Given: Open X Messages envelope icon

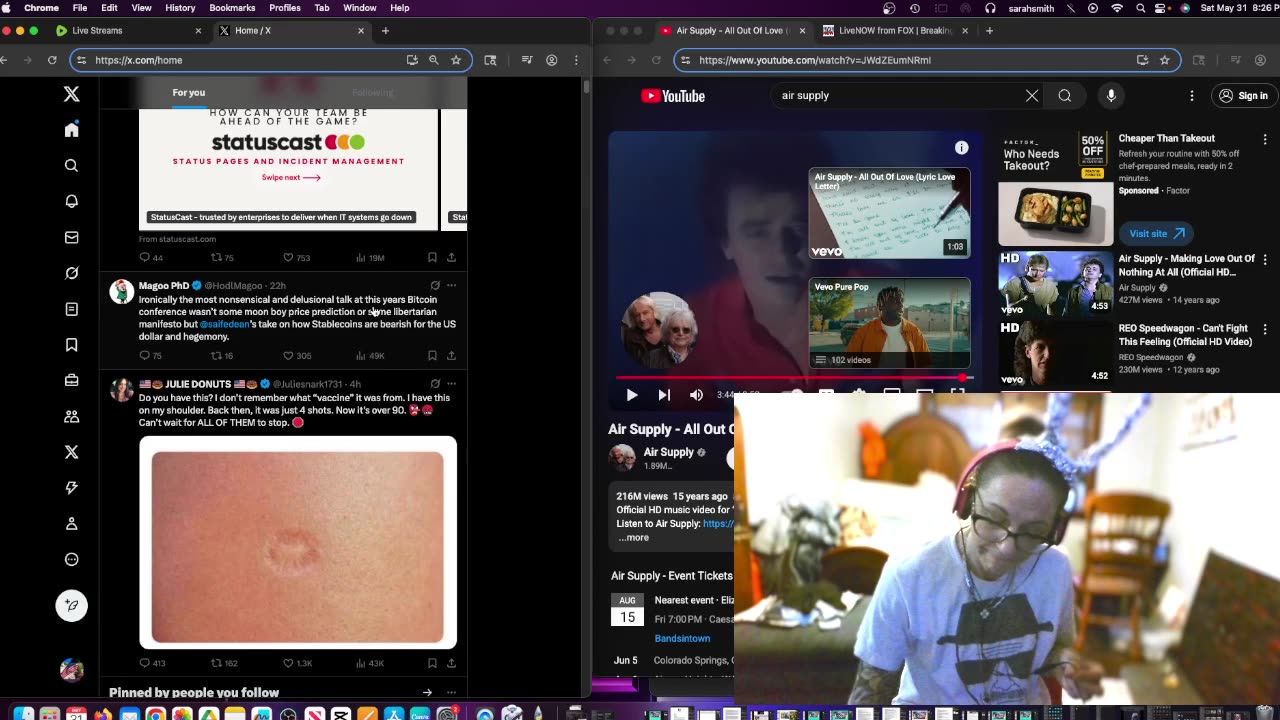Looking at the screenshot, I should [71, 238].
